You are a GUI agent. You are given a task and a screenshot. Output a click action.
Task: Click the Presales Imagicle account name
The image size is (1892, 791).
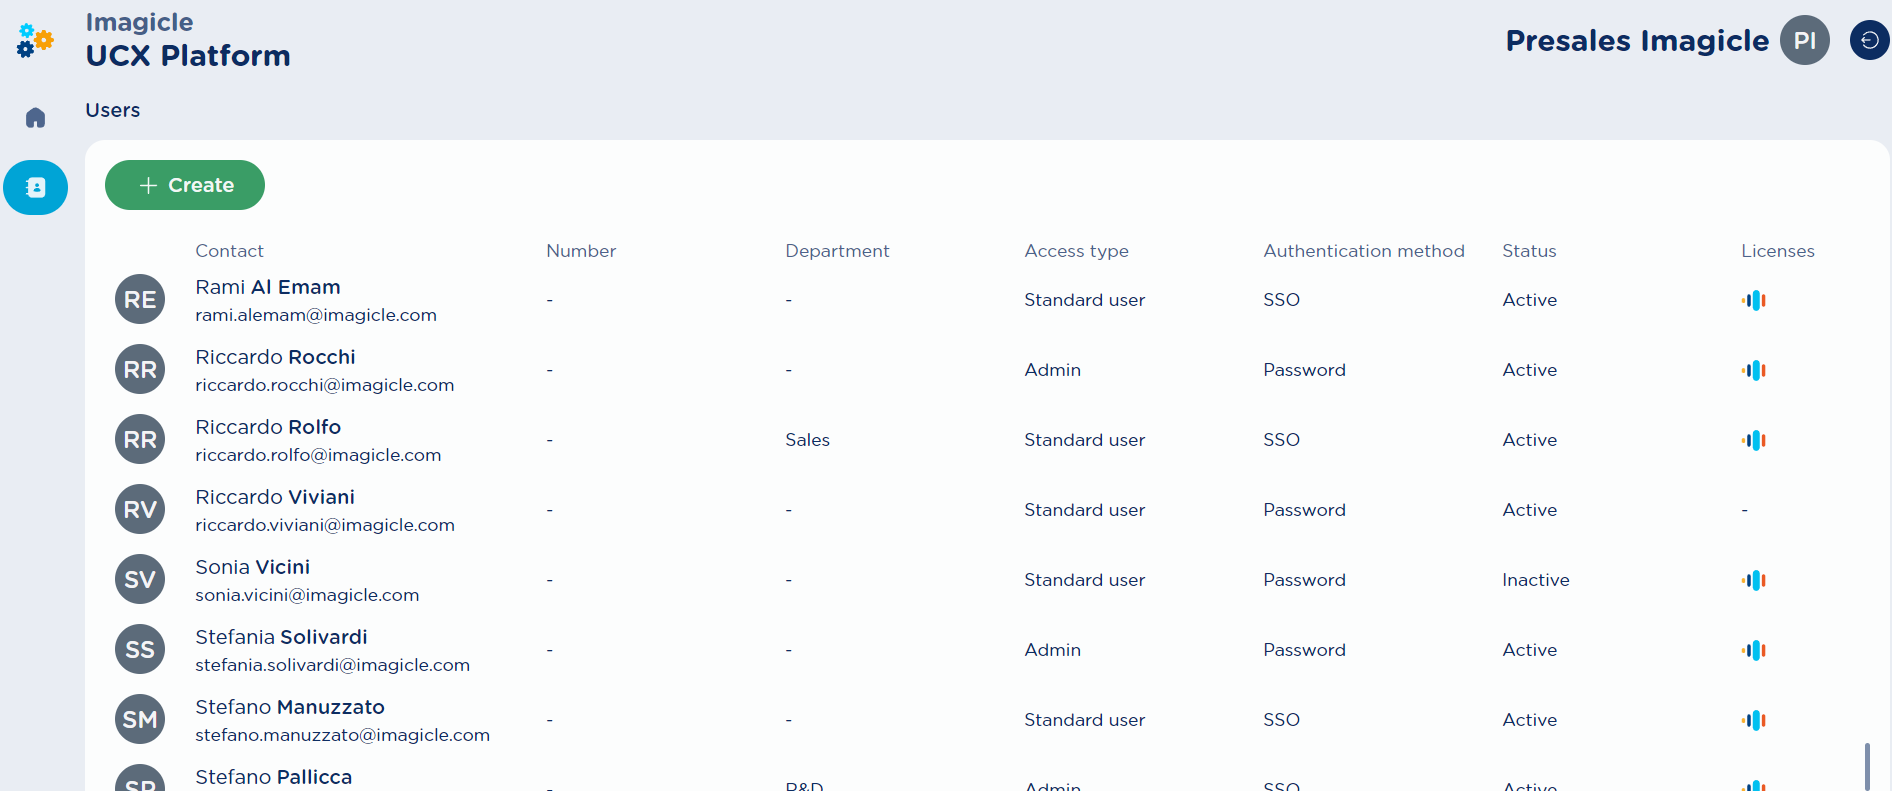click(1637, 41)
